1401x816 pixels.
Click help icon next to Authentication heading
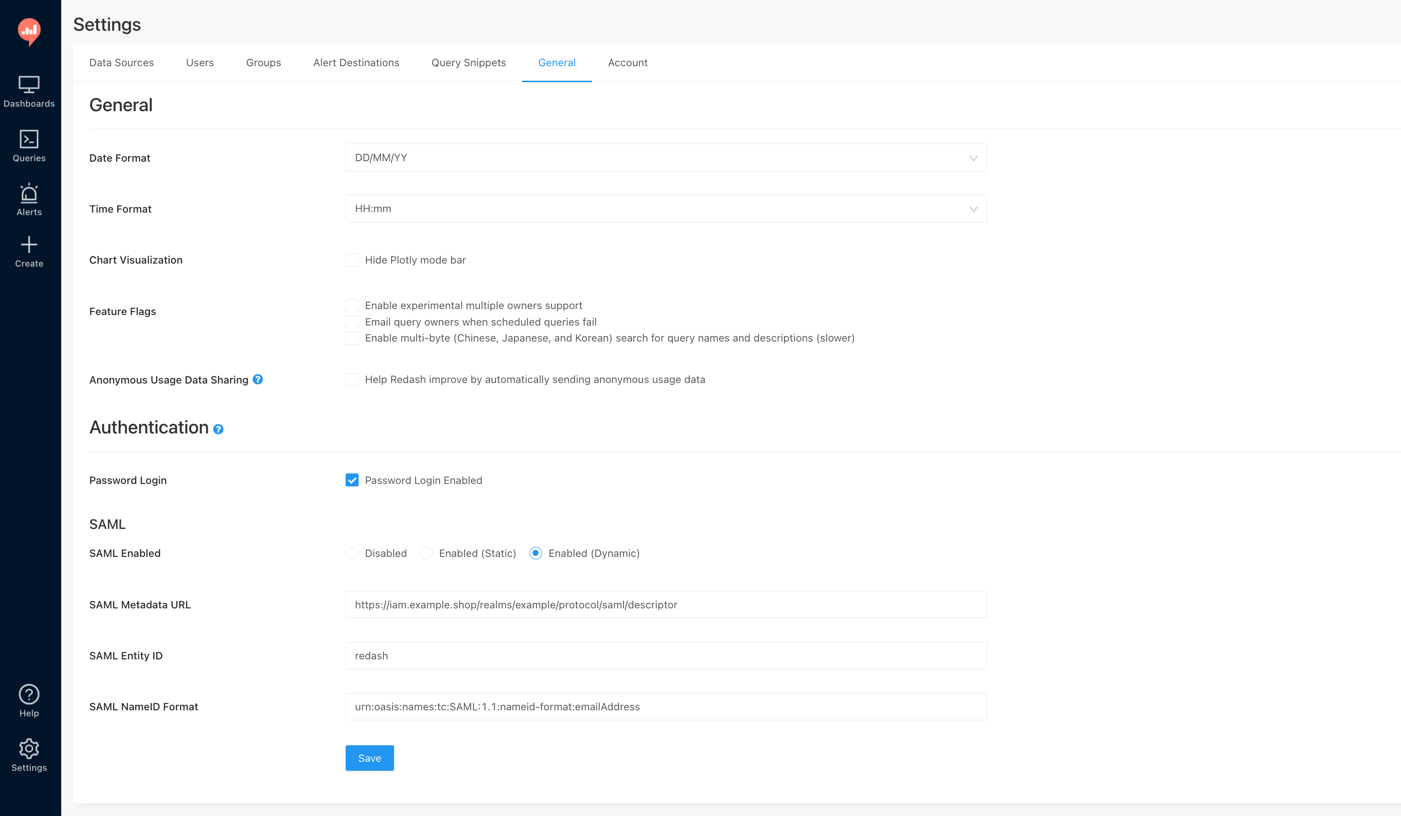[218, 429]
